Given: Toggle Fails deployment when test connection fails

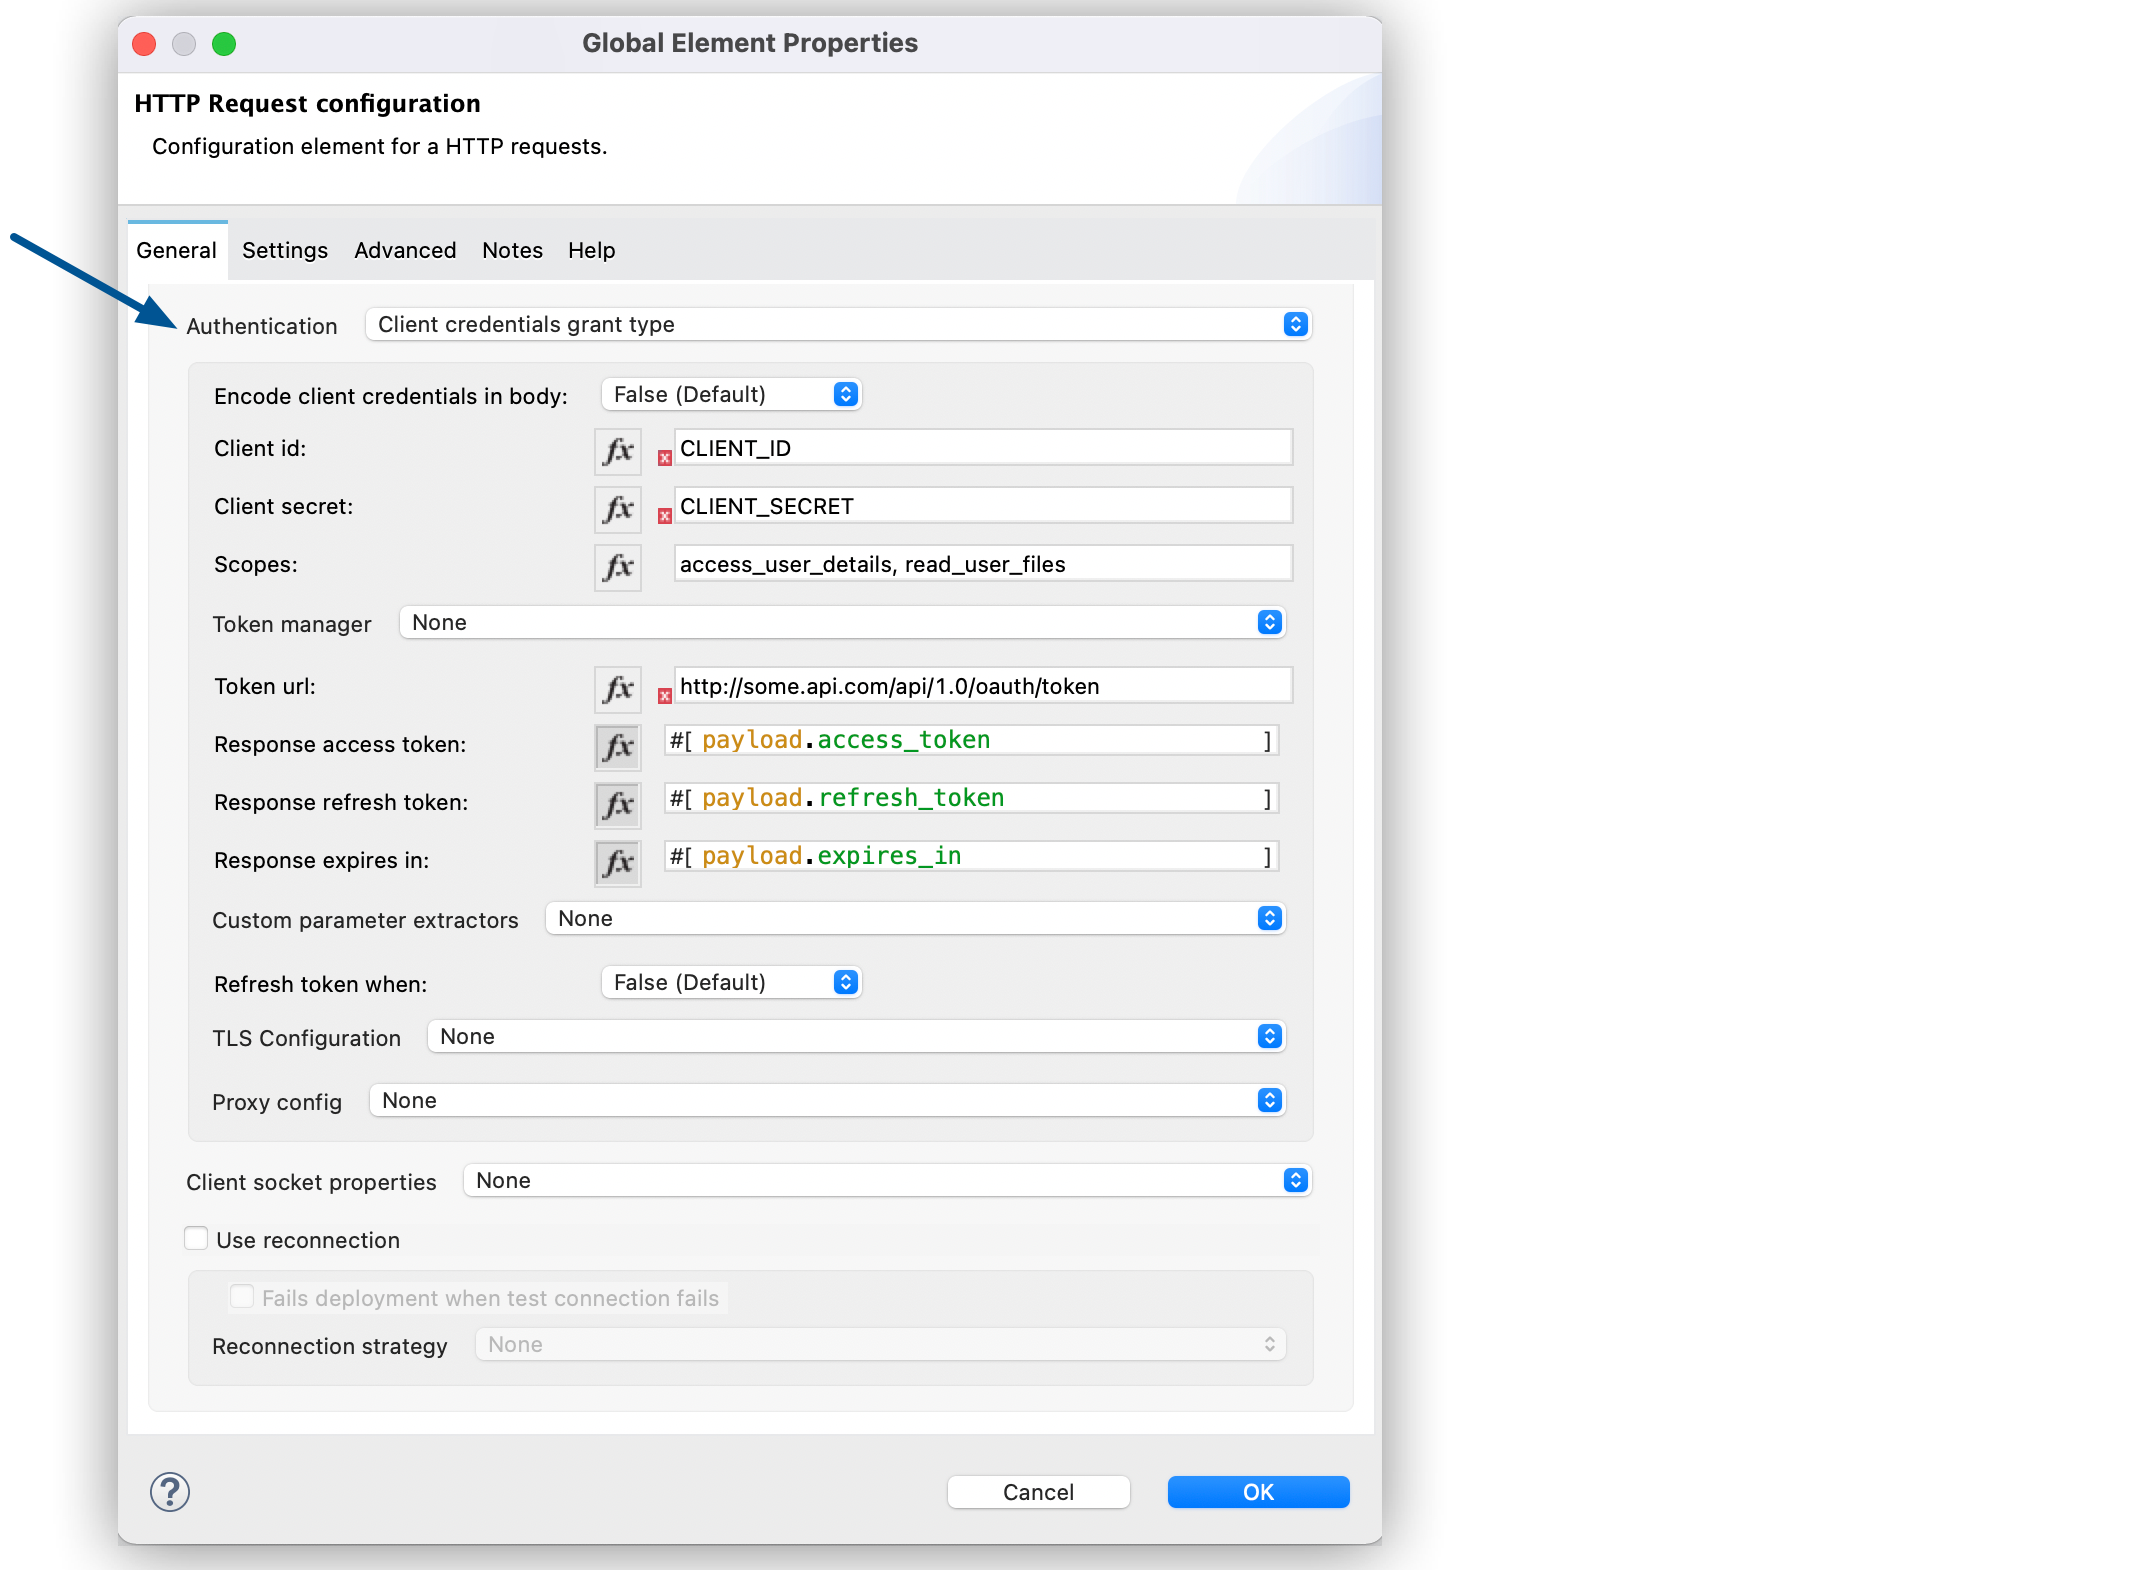Looking at the screenshot, I should click(239, 1299).
